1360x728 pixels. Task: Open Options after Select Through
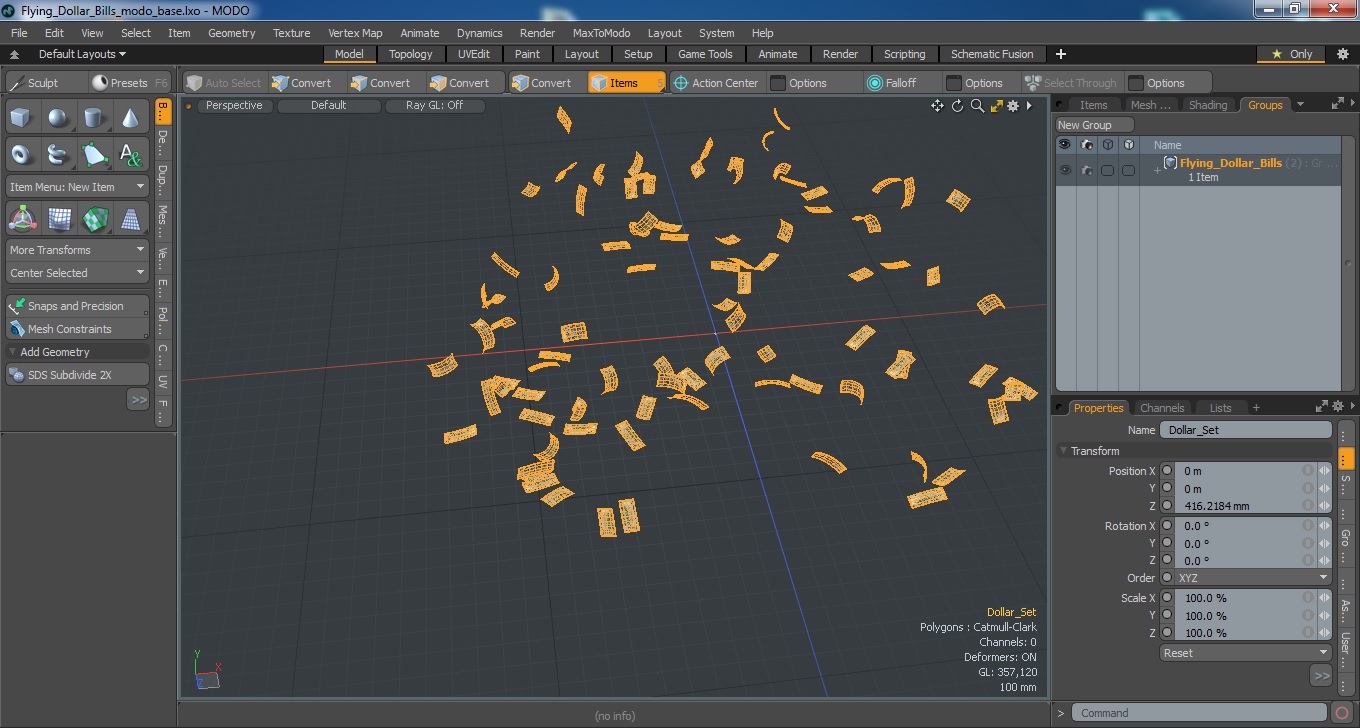1166,83
